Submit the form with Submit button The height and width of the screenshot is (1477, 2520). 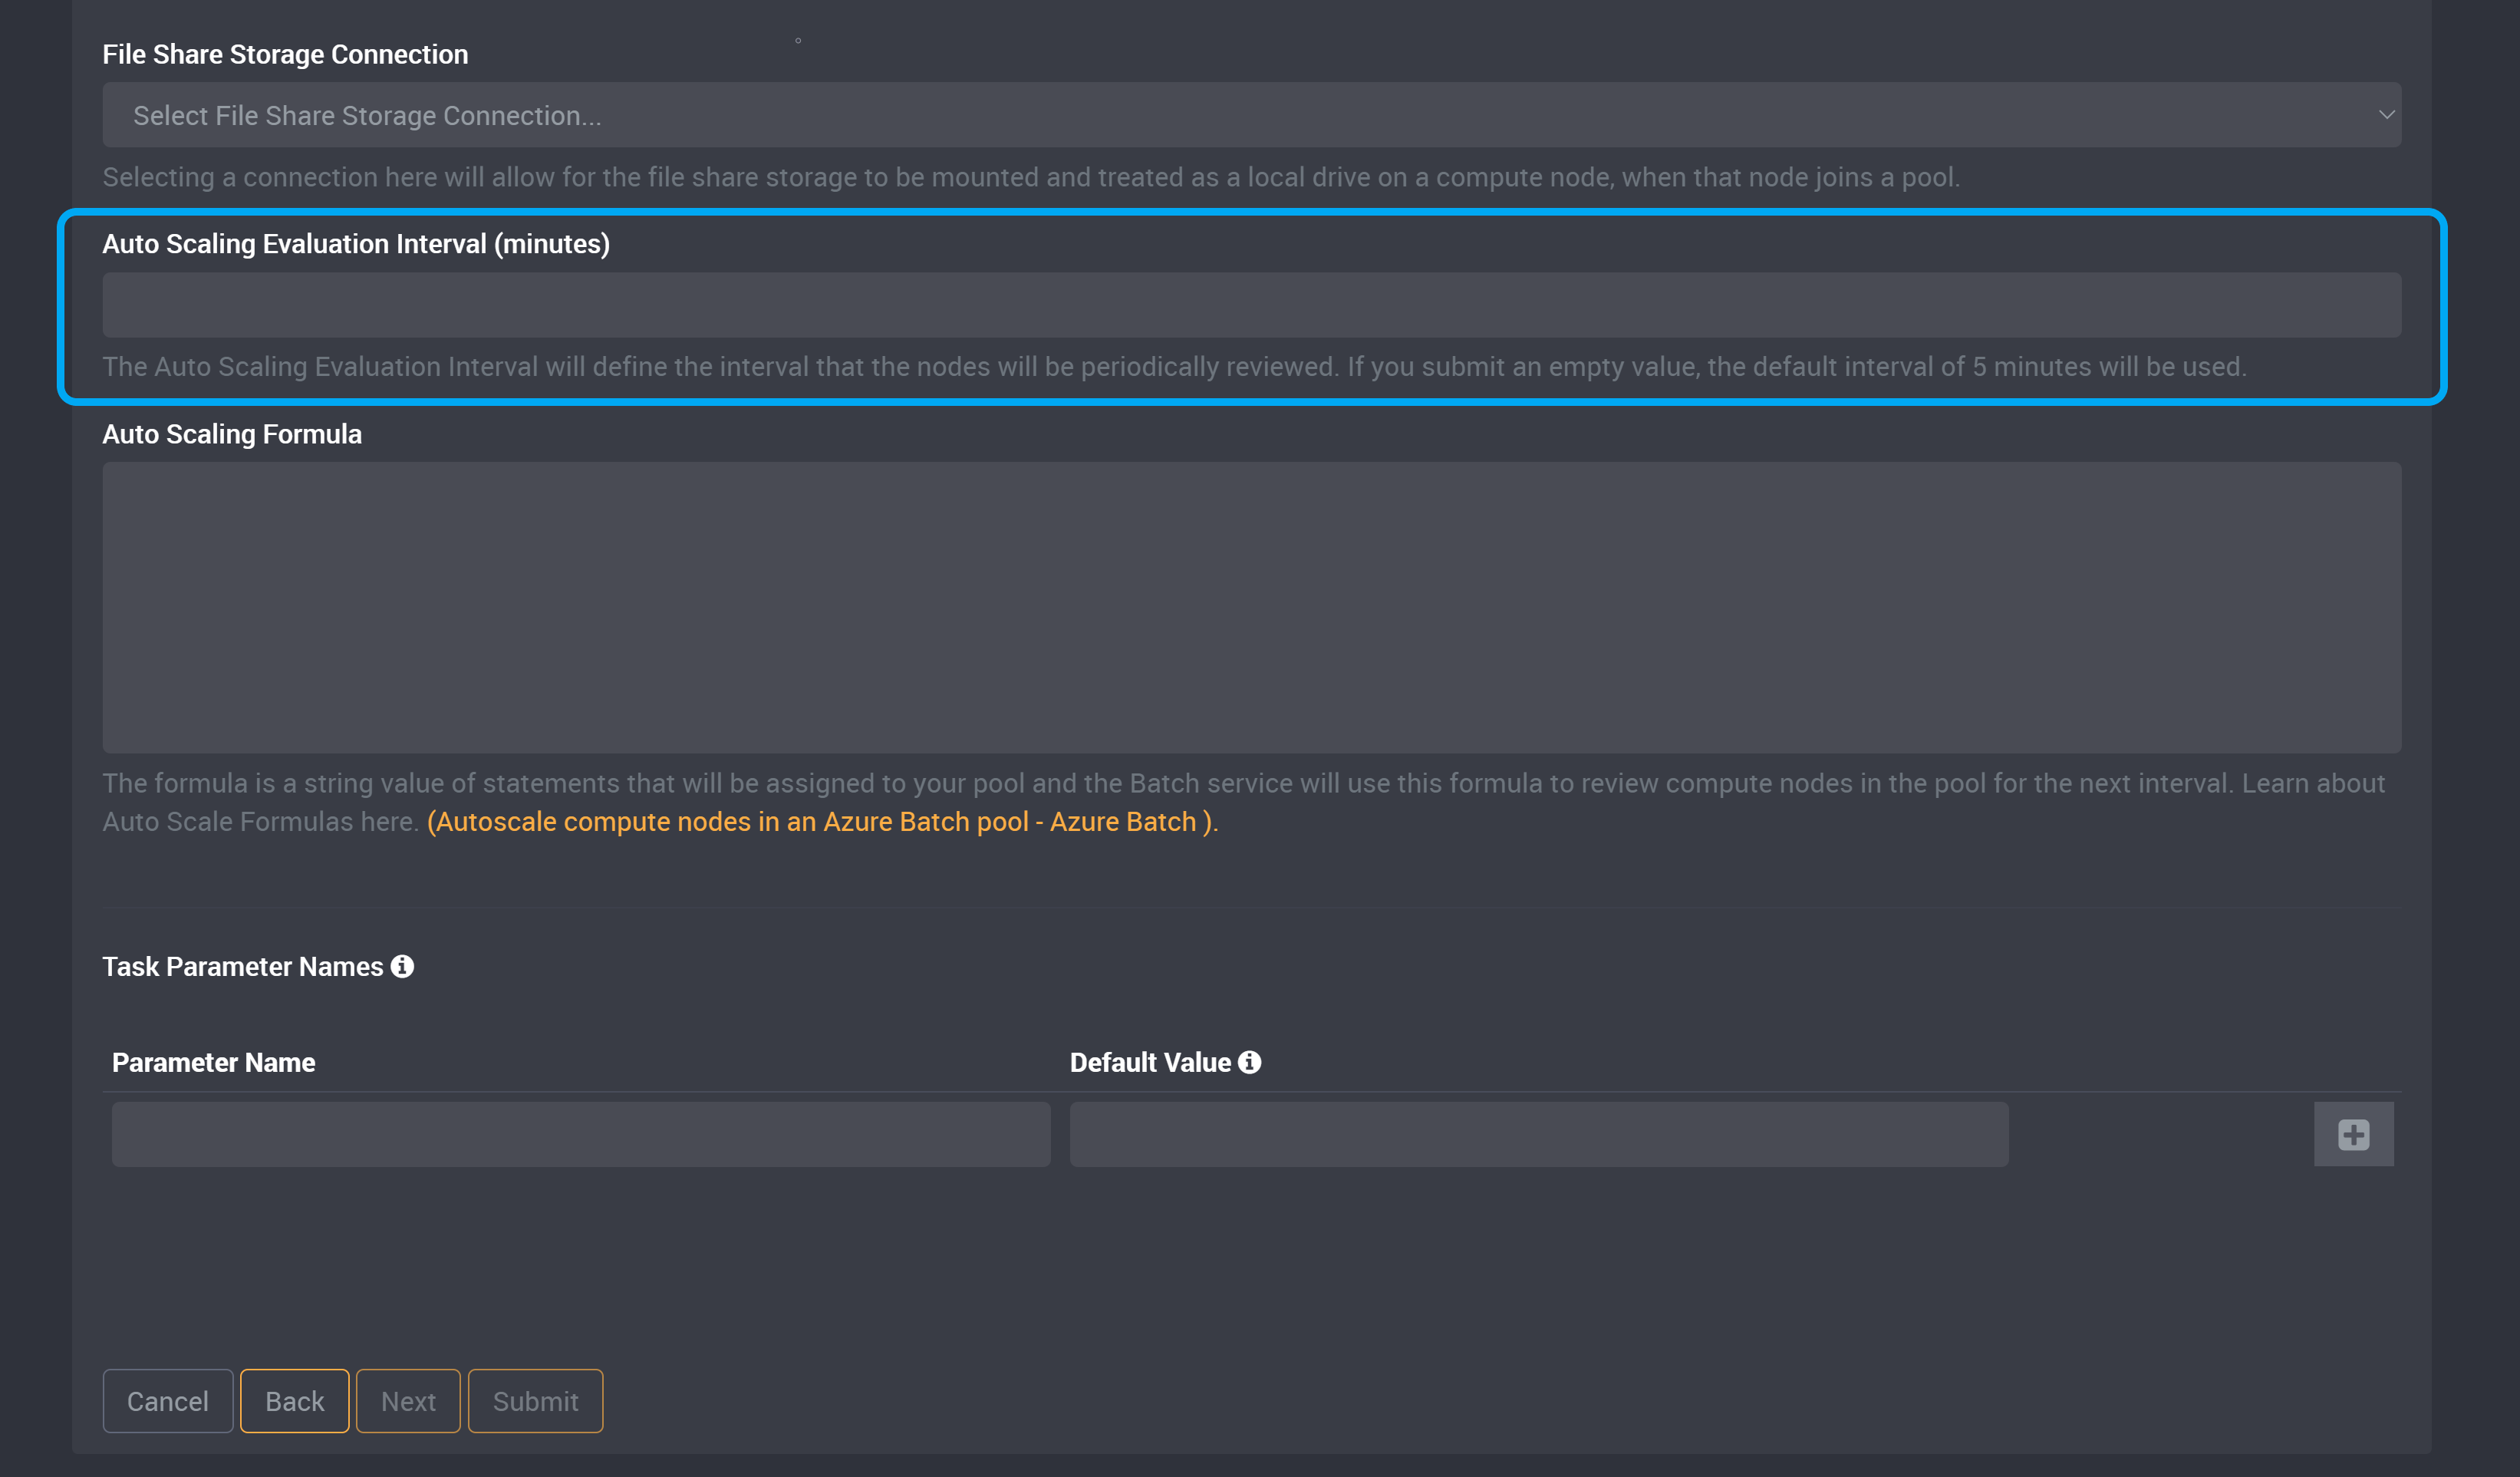[535, 1401]
